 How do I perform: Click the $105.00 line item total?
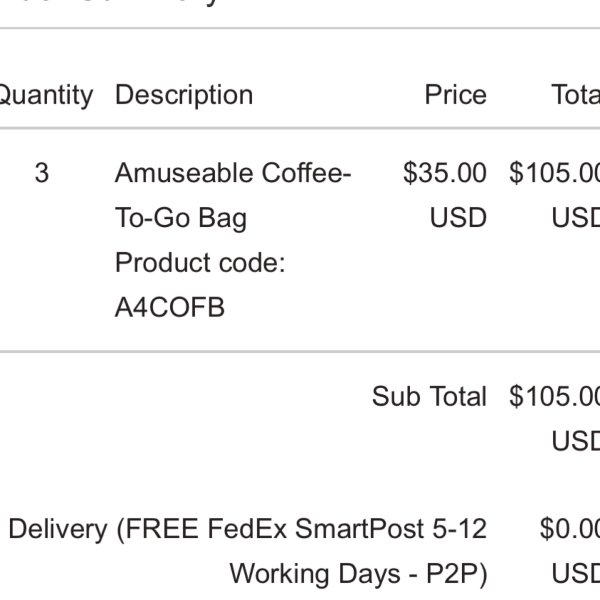(x=554, y=173)
